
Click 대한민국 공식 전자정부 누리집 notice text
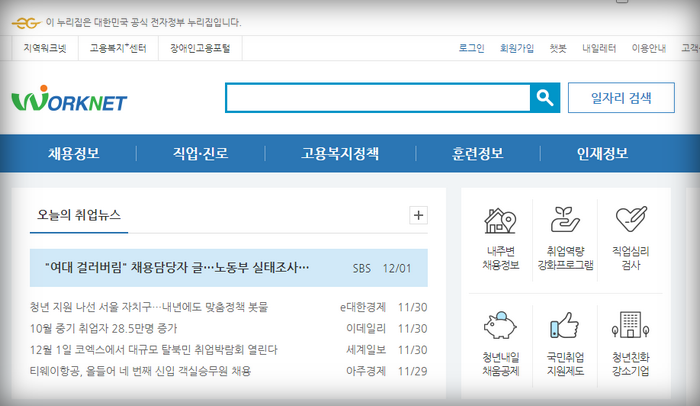(143, 22)
